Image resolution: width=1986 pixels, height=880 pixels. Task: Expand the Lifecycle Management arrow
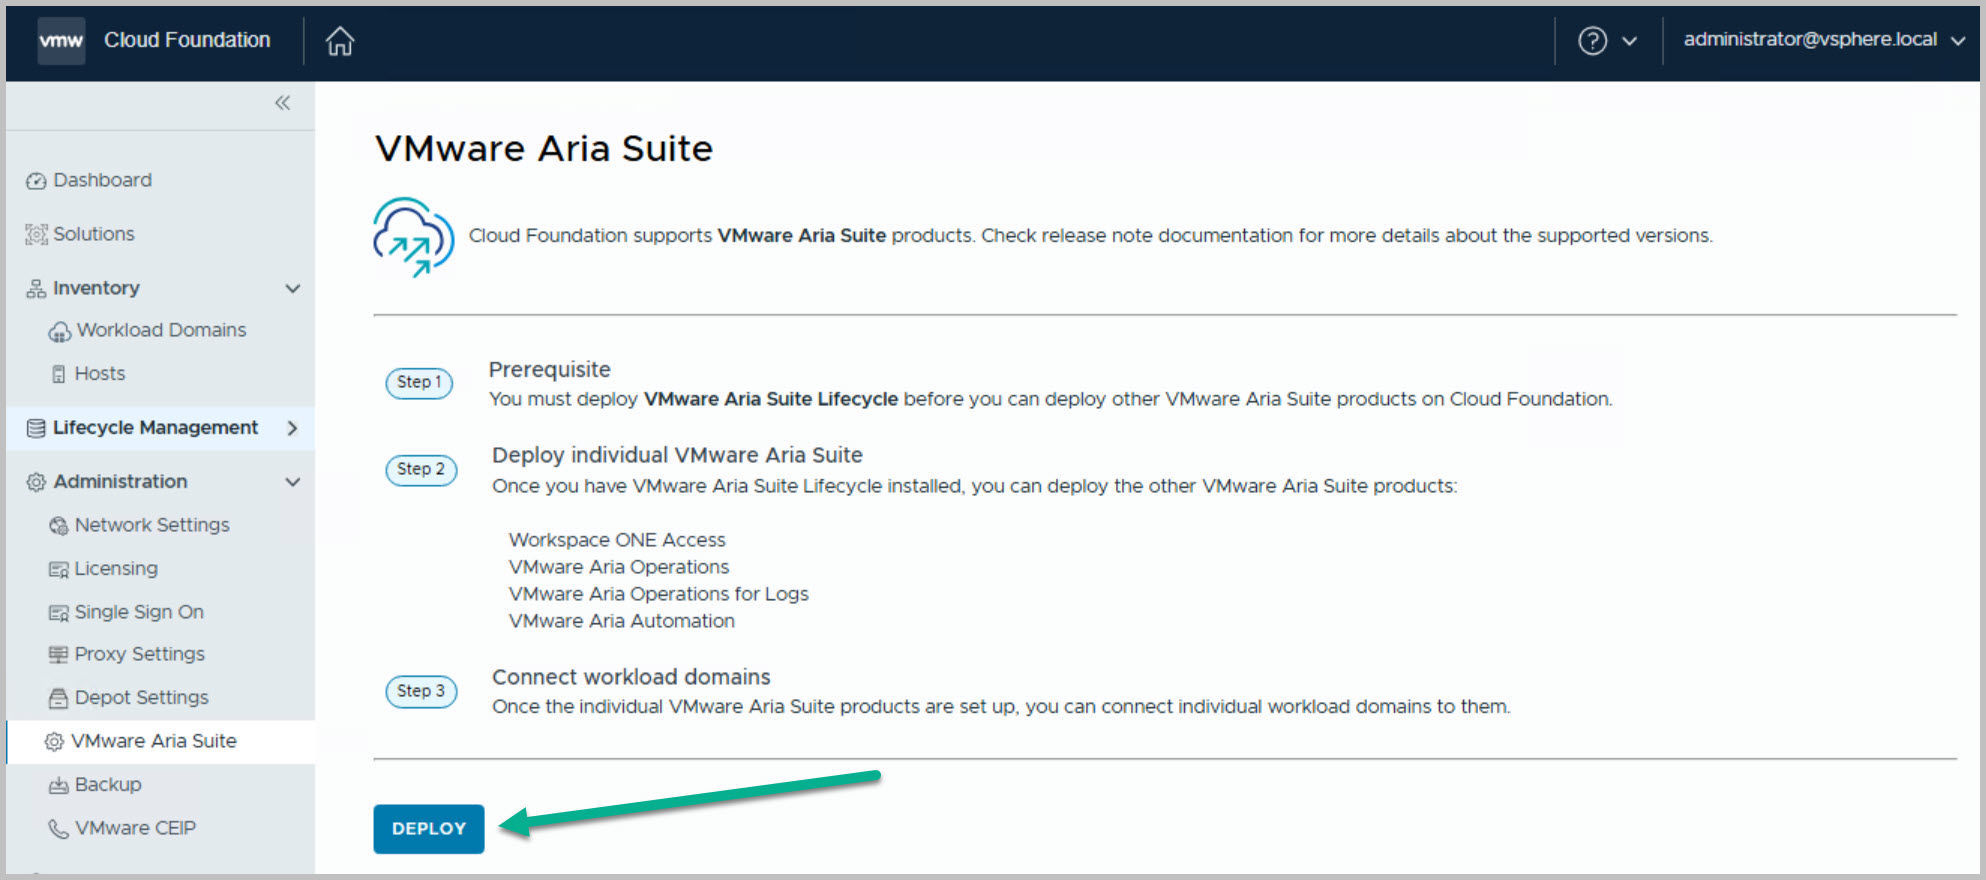(293, 428)
